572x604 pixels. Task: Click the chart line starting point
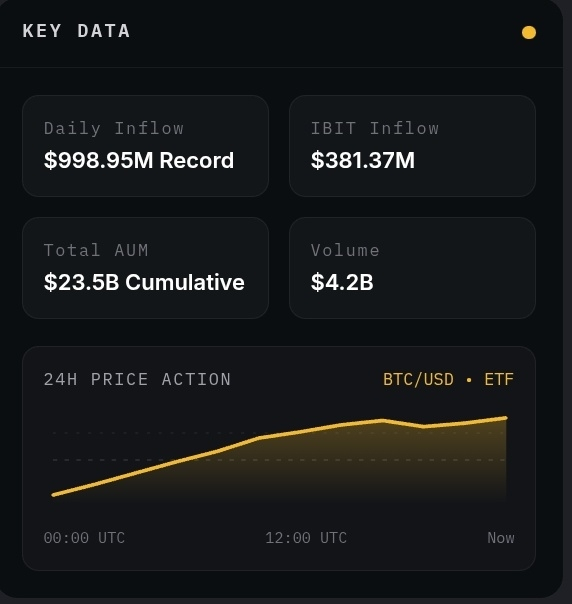point(53,495)
